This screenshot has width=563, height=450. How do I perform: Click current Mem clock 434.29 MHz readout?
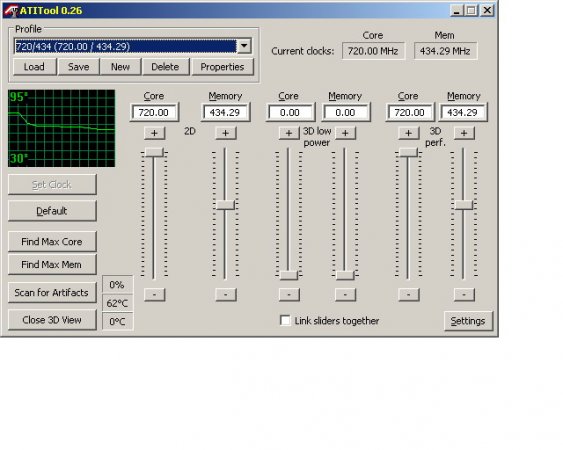(445, 51)
